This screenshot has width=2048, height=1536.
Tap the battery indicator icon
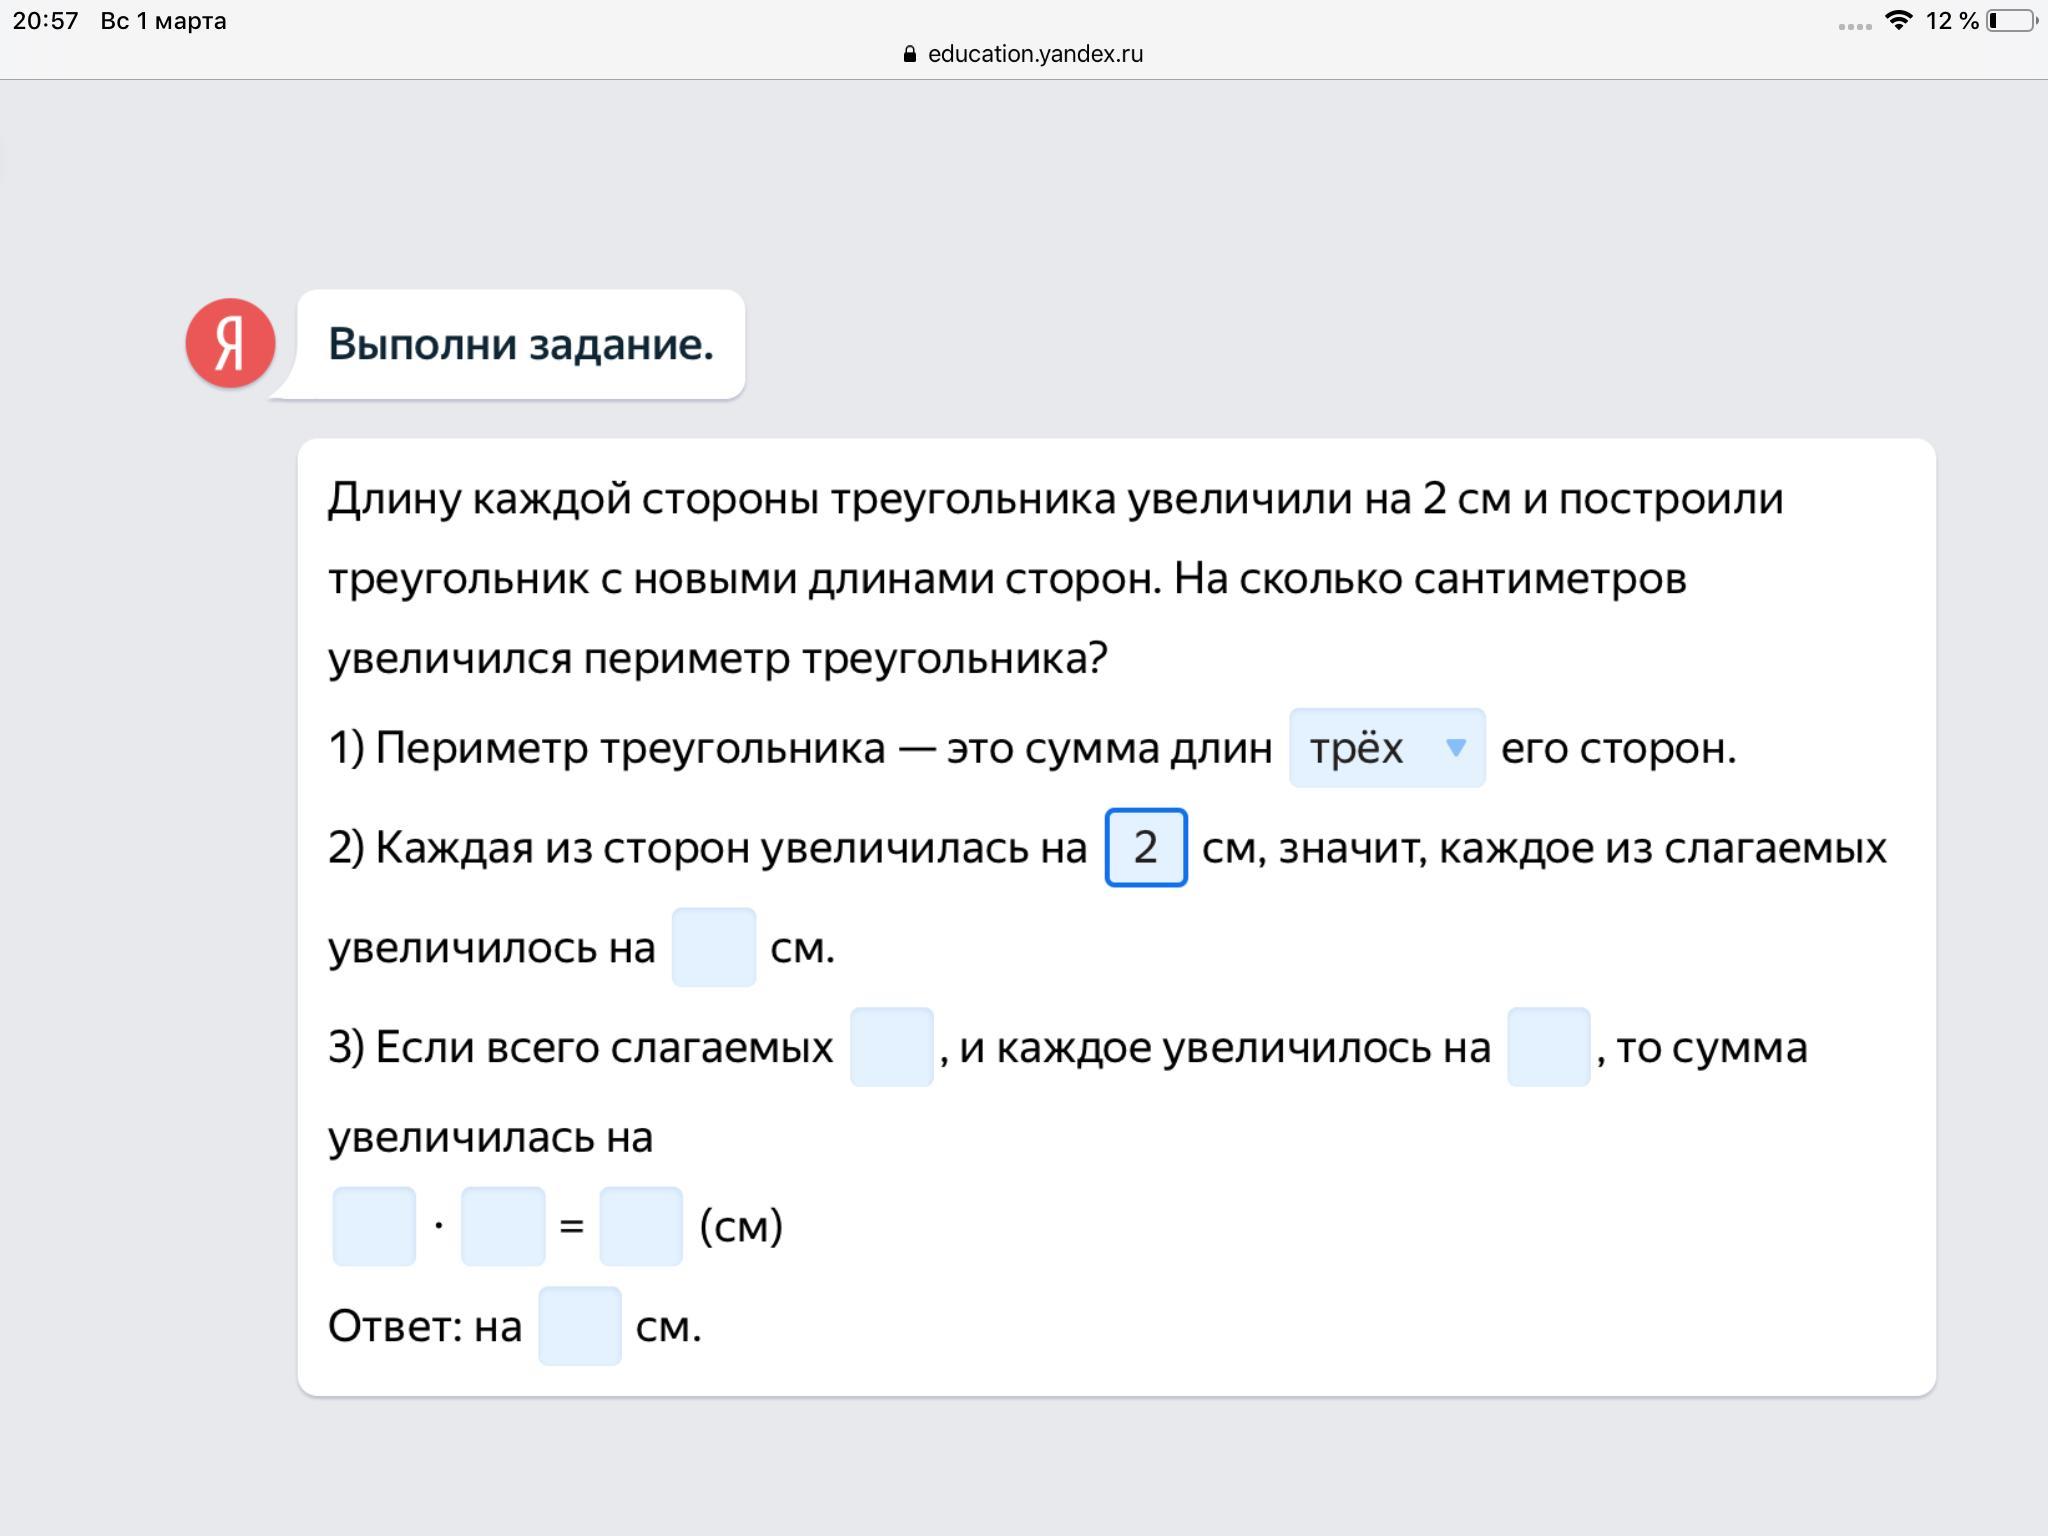2012,21
